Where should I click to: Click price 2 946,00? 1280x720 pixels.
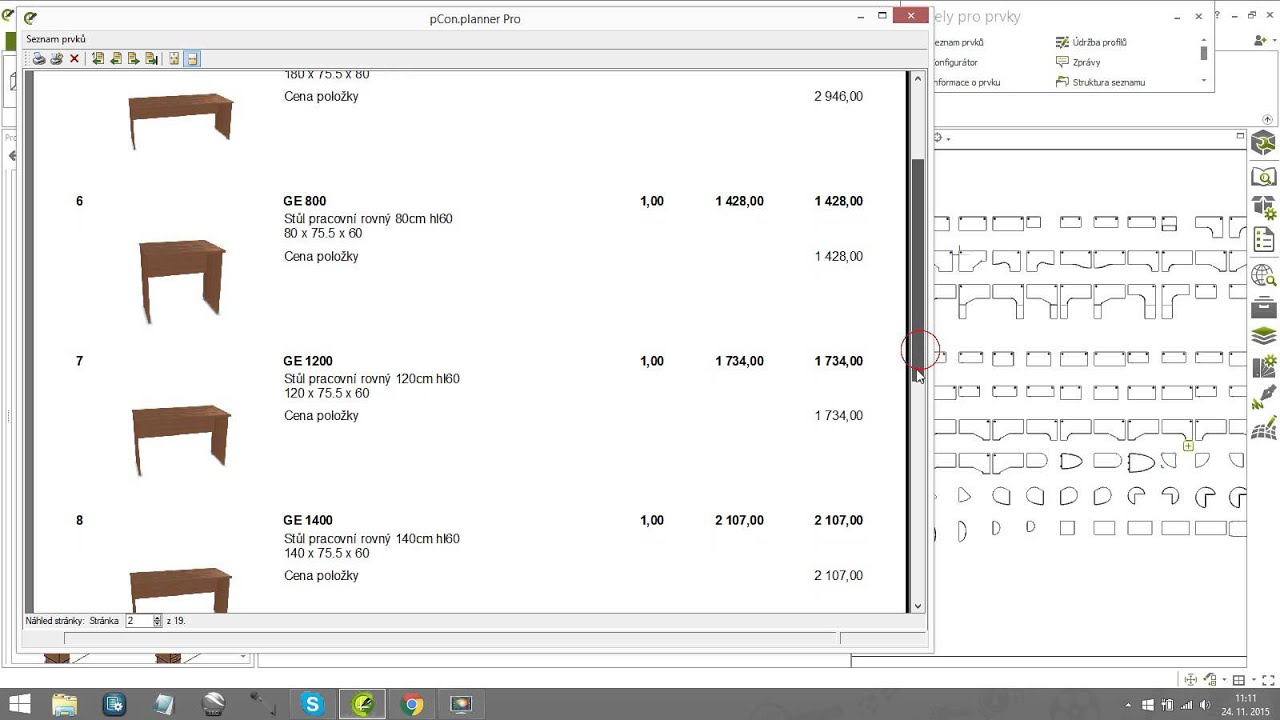(x=838, y=97)
